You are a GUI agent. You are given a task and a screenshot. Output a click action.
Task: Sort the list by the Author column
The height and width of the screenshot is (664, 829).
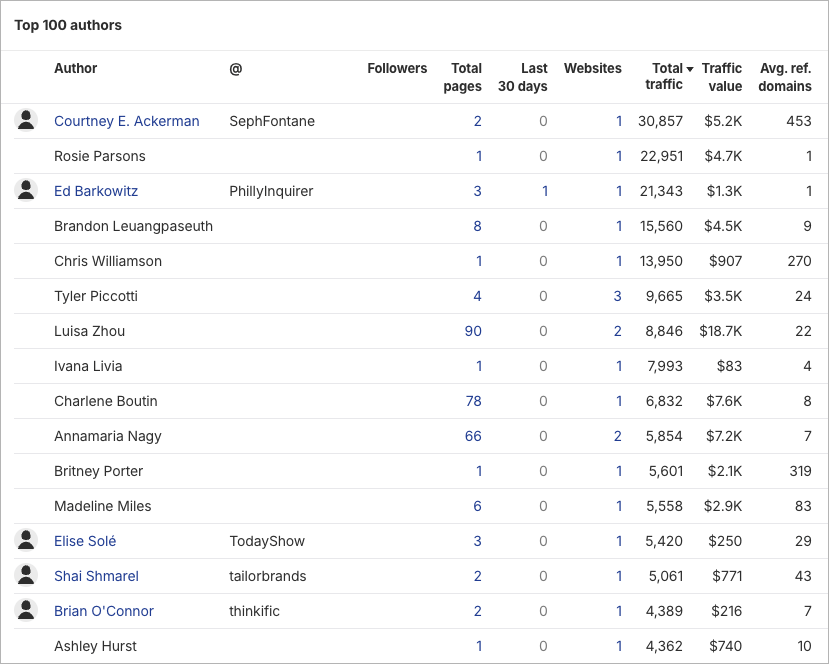click(x=75, y=68)
